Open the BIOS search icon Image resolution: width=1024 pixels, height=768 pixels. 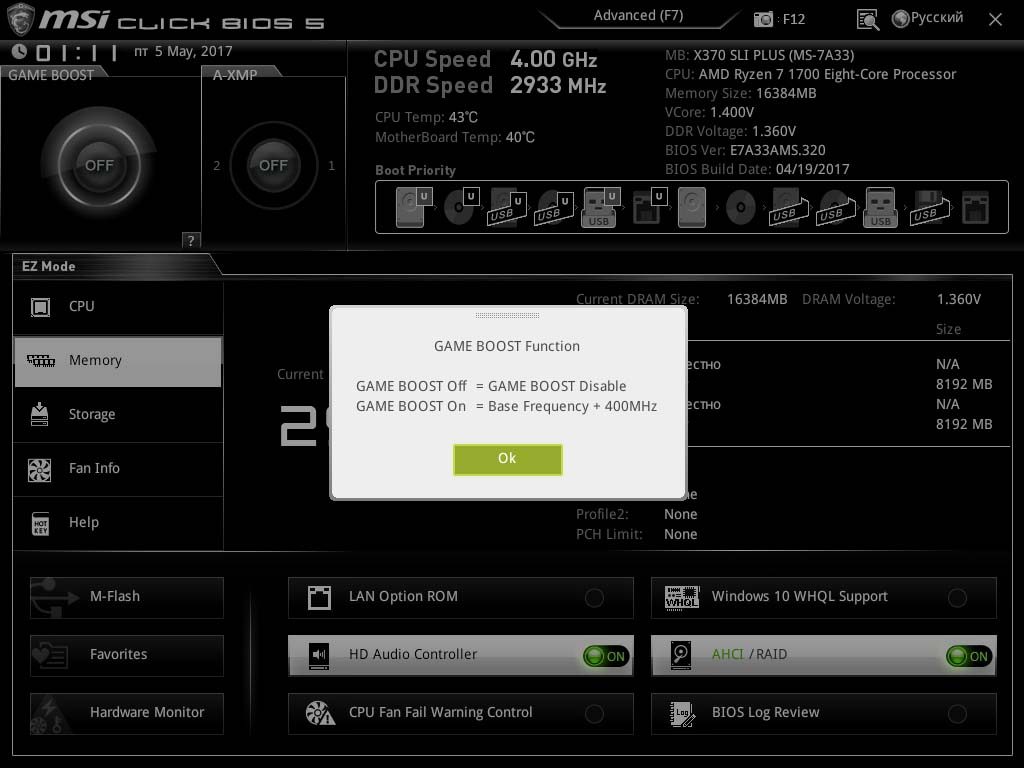867,20
